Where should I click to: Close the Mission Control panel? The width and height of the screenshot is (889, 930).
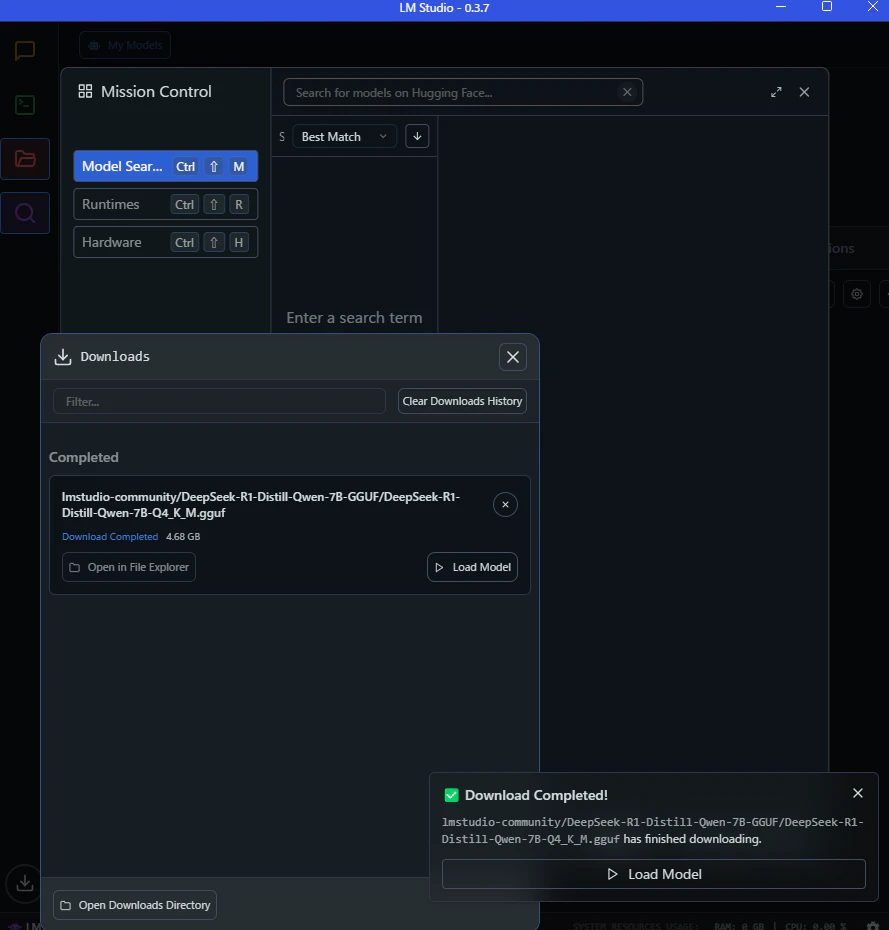(804, 92)
